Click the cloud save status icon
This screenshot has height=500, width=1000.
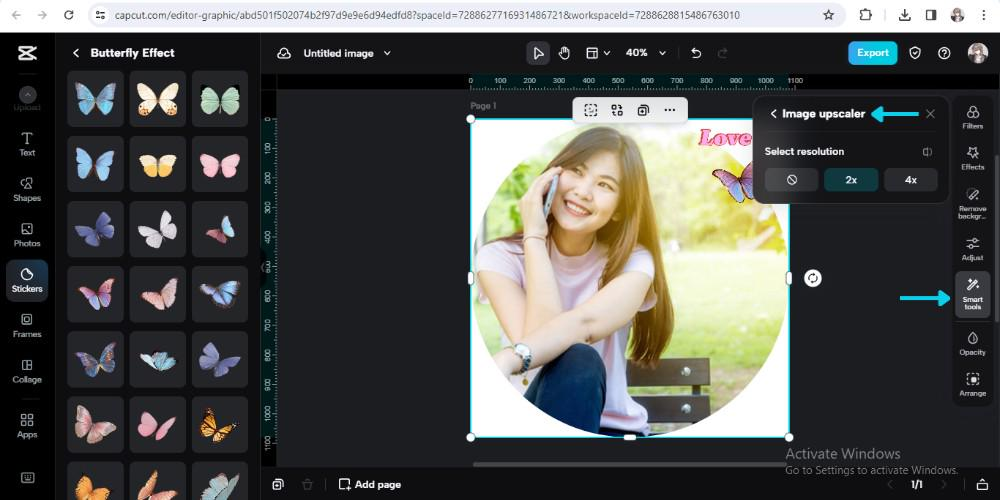[284, 54]
